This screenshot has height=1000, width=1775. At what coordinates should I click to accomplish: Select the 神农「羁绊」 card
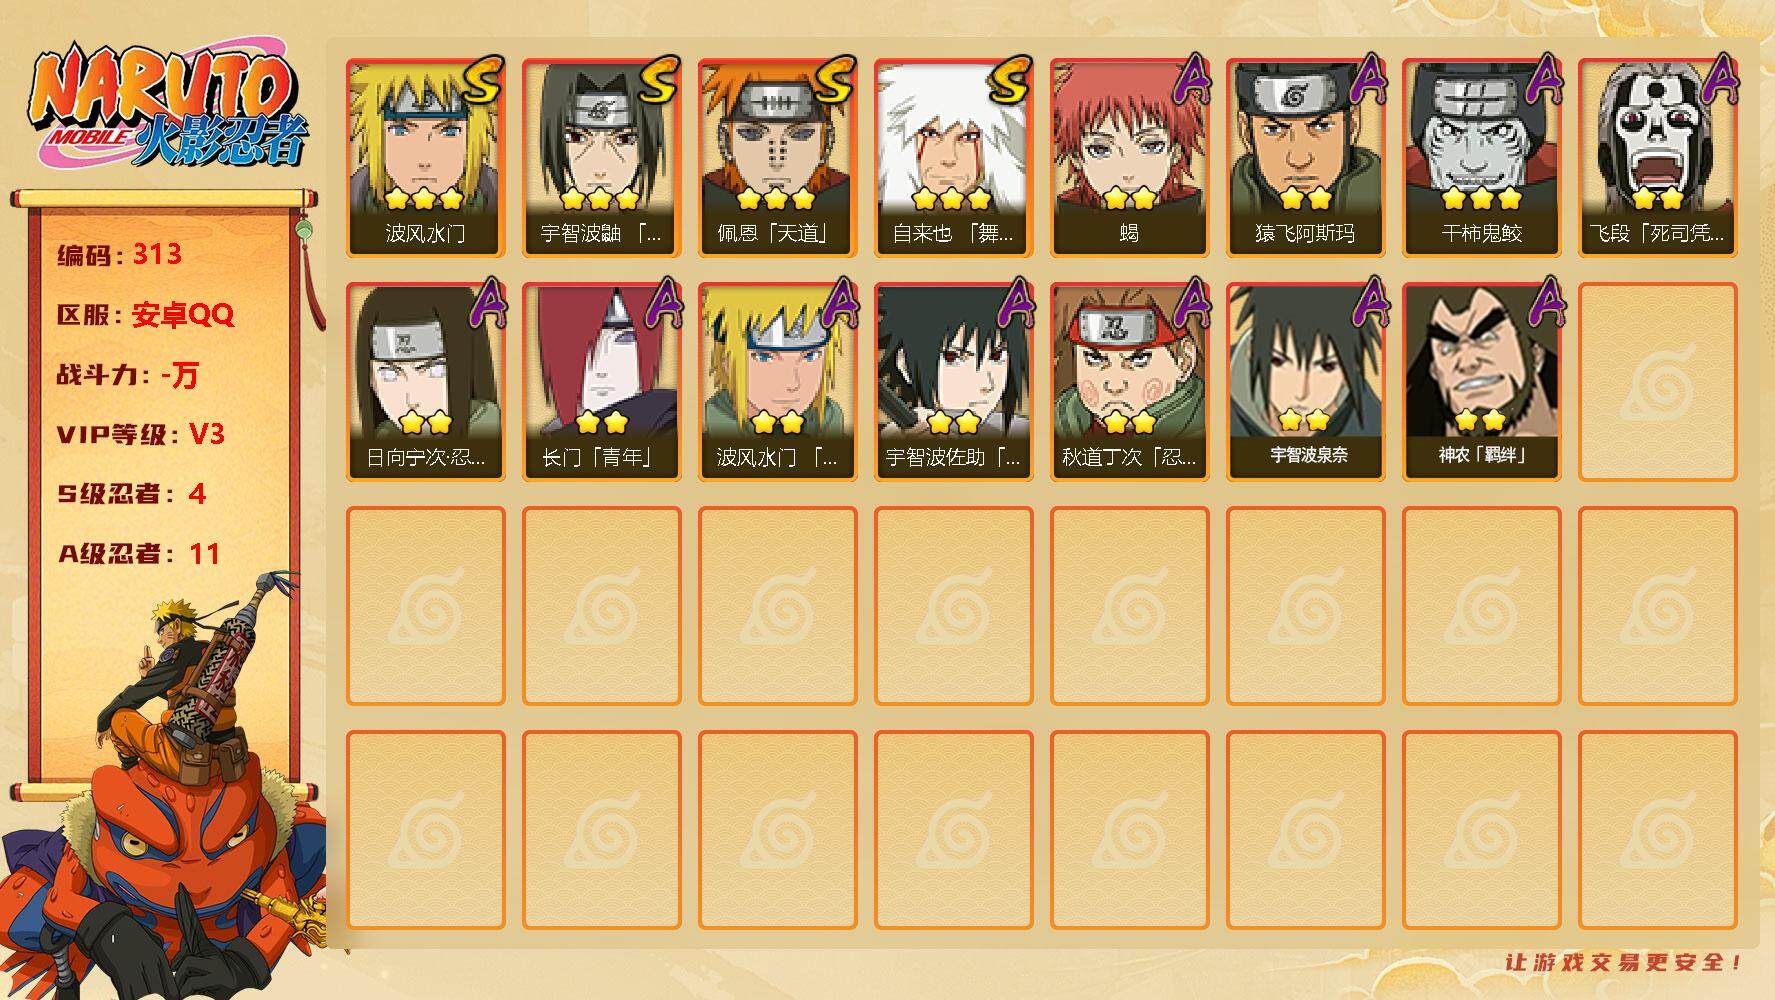tap(1482, 382)
